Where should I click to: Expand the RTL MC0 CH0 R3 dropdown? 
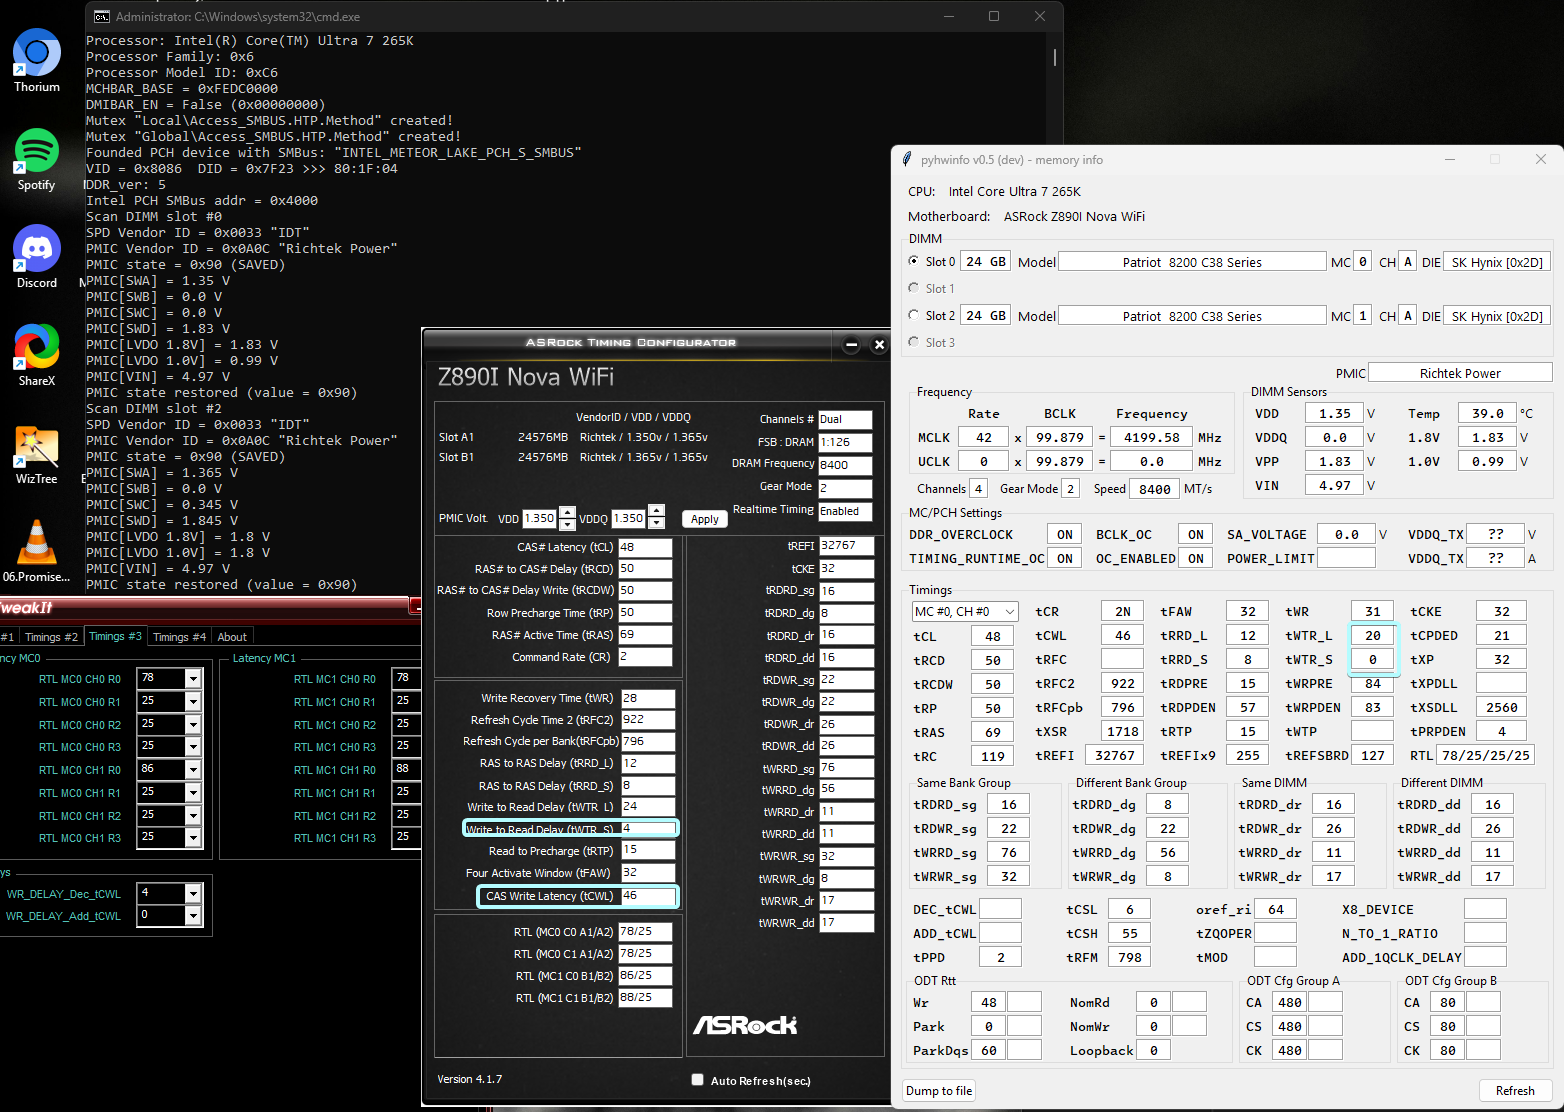coord(193,747)
